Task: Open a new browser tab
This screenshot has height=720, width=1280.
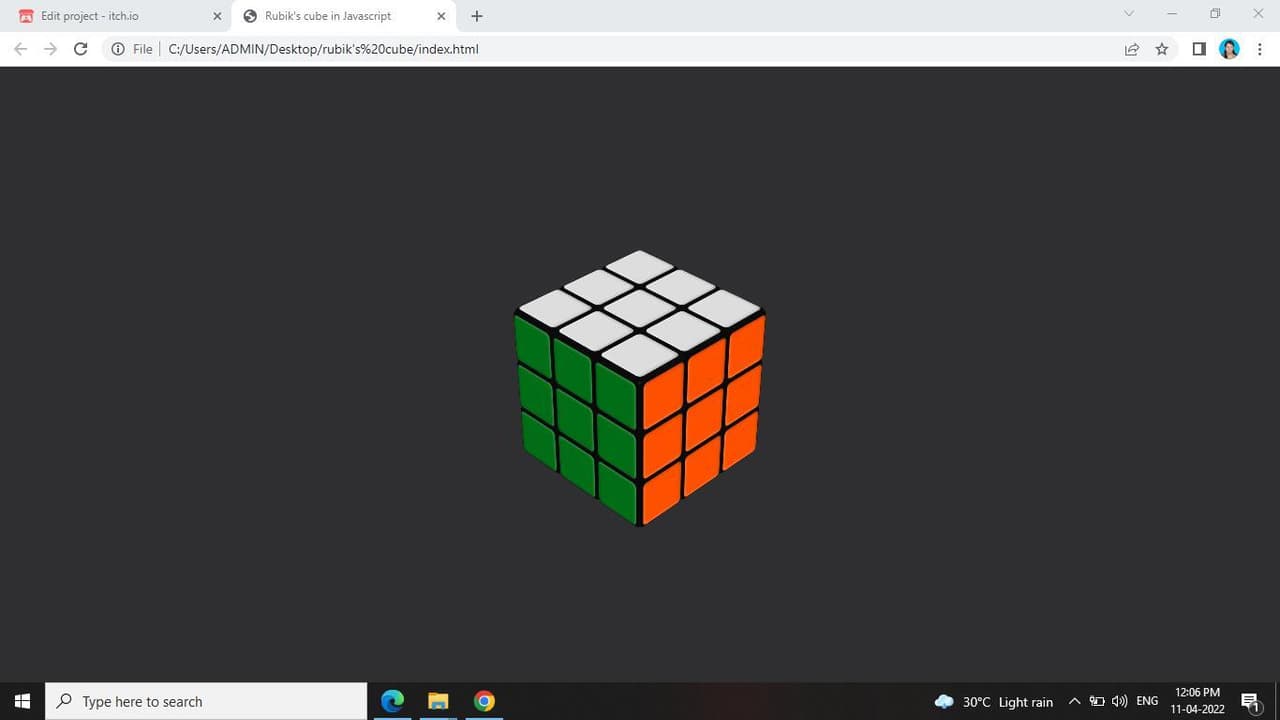Action: point(477,16)
